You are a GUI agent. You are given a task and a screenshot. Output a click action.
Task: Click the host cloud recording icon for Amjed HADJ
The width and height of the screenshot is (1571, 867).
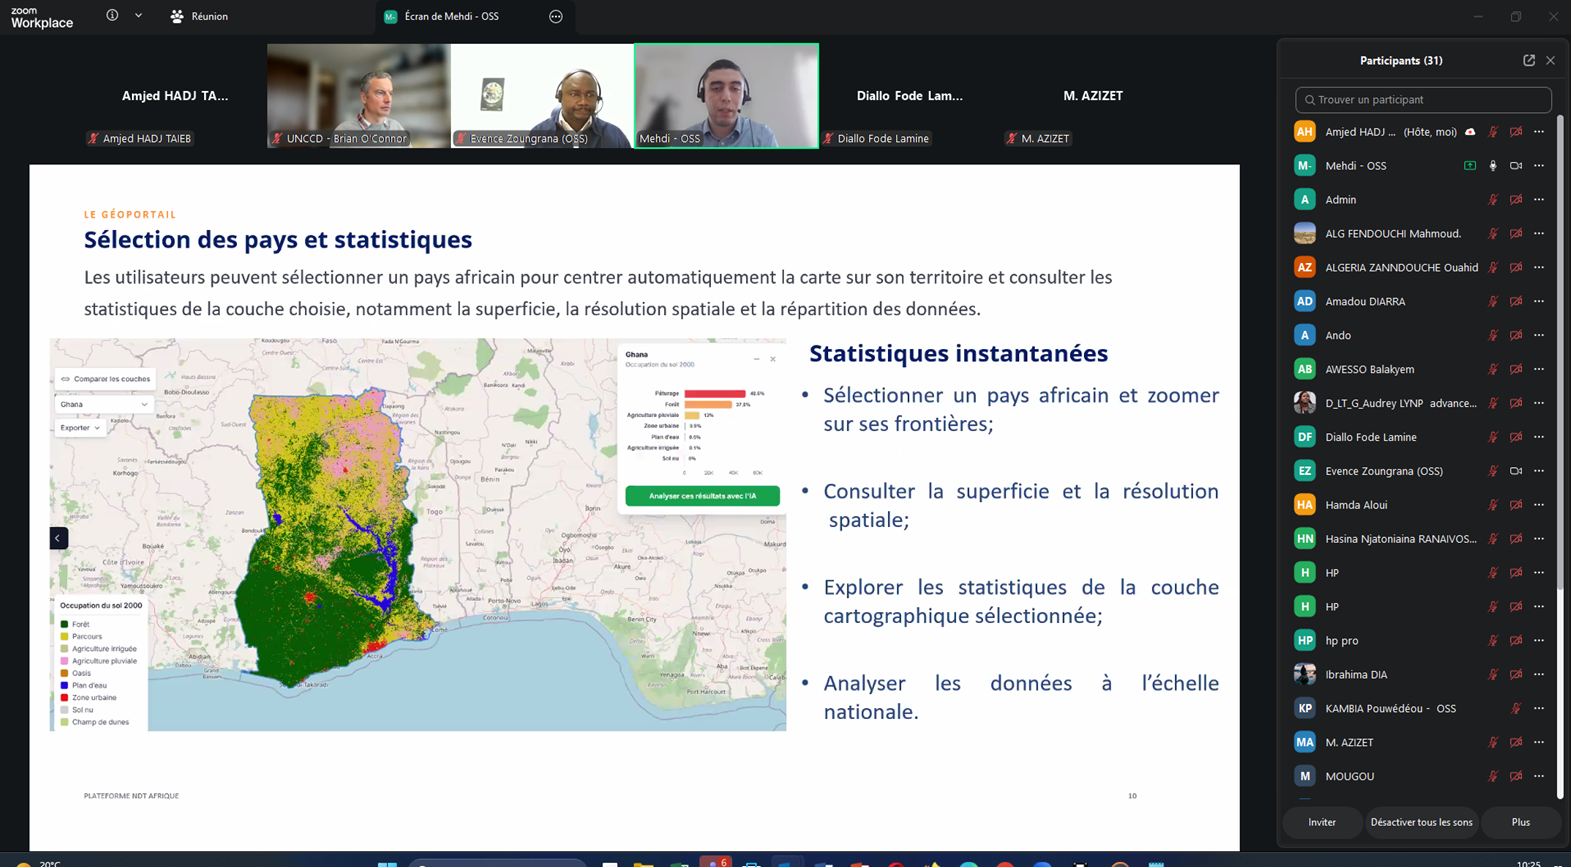tap(1470, 132)
